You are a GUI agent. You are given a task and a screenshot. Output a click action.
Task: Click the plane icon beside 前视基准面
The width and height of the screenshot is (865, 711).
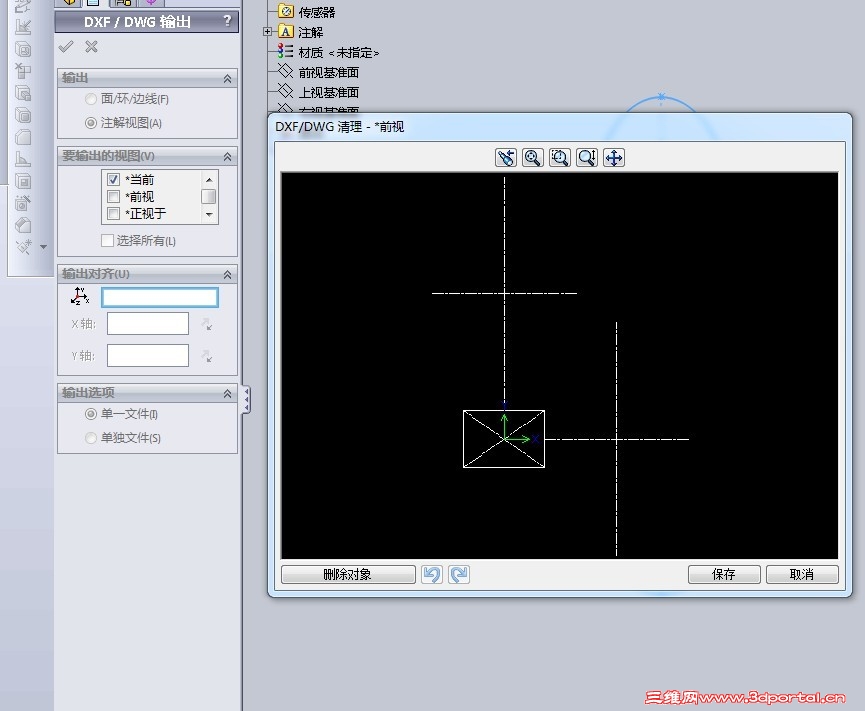click(x=285, y=71)
